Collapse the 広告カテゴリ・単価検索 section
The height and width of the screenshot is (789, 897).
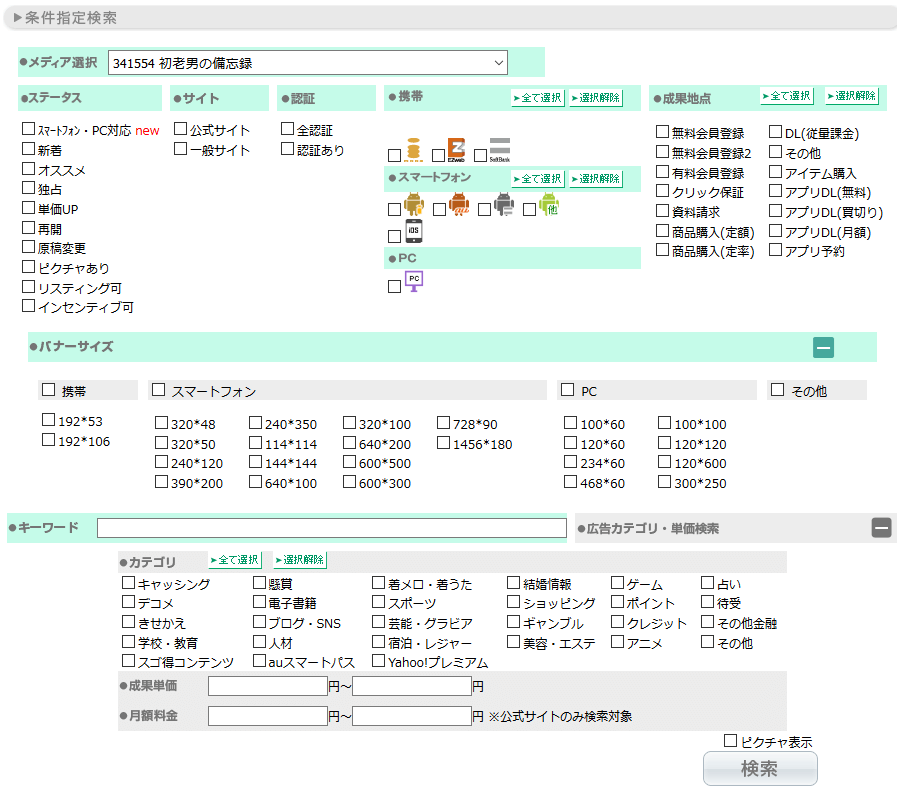pyautogui.click(x=882, y=528)
